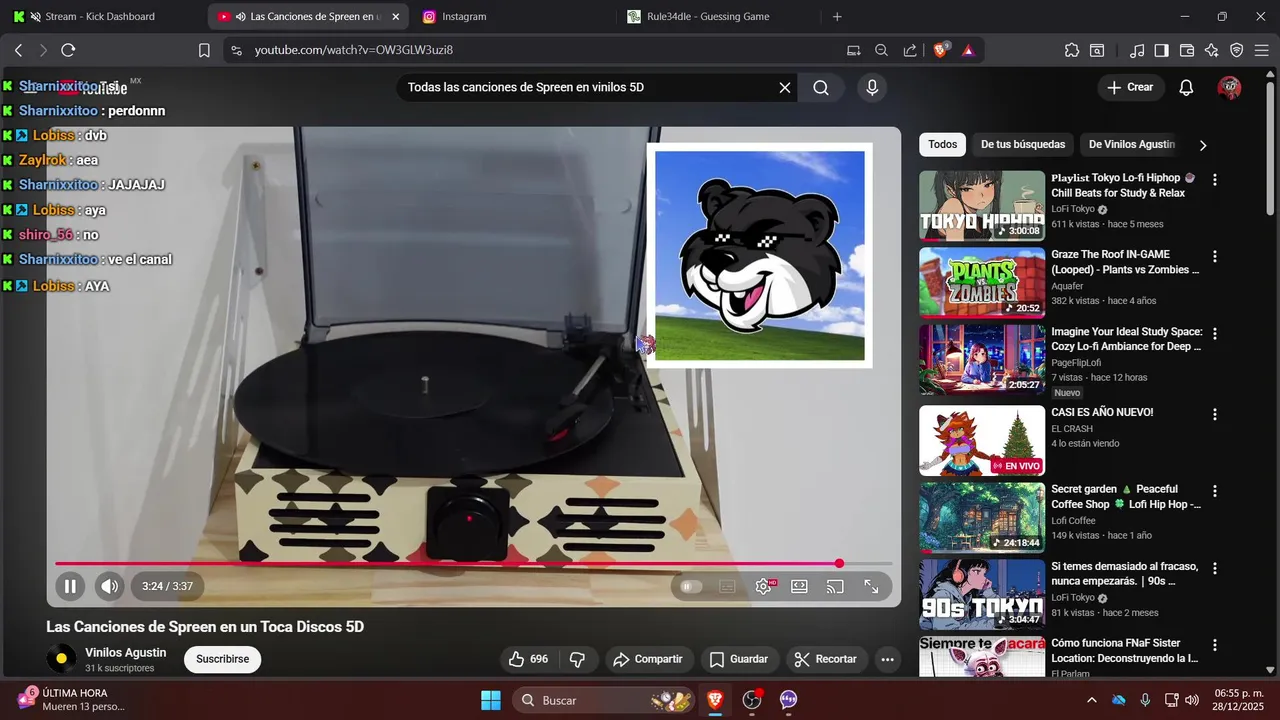1280x720 pixels.
Task: Close the current YouTube browser tab
Action: coord(396,16)
